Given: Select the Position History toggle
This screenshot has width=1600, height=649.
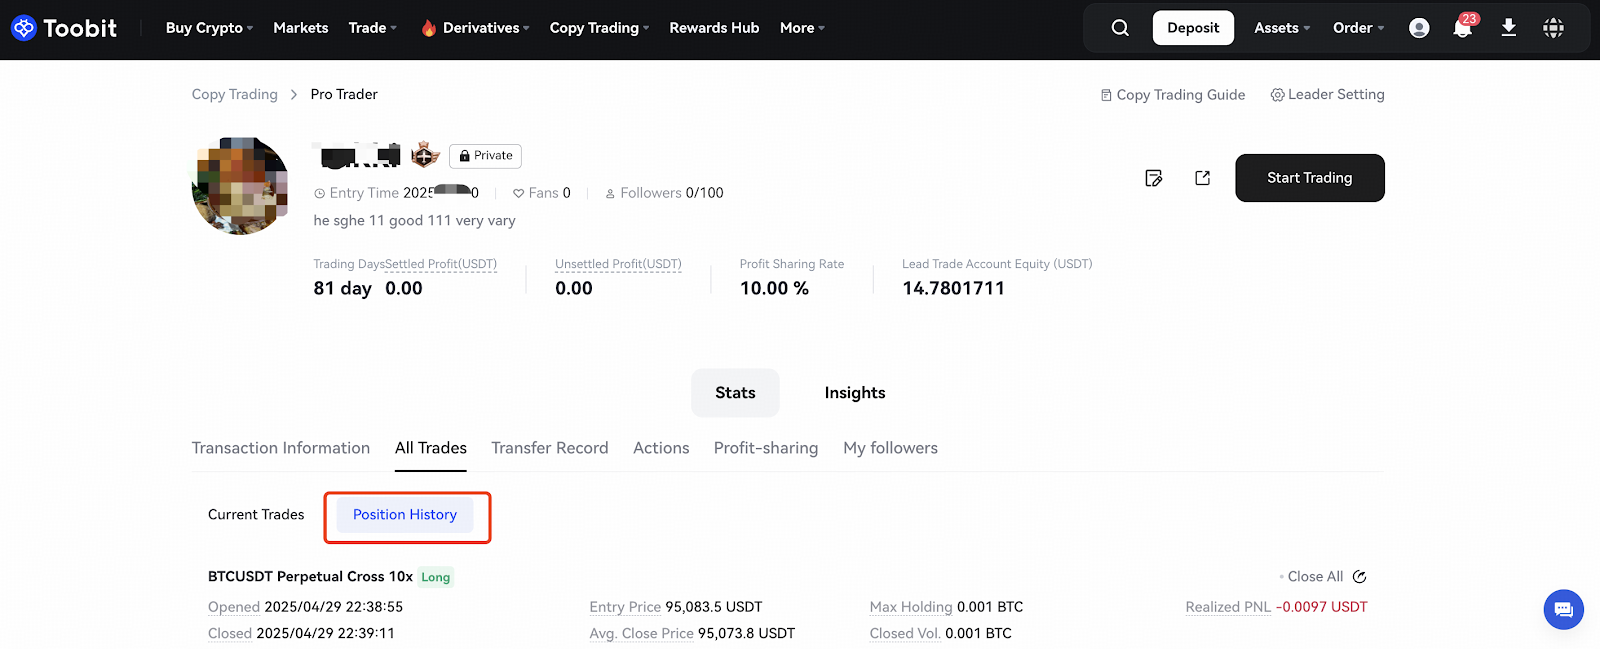Looking at the screenshot, I should click(405, 515).
